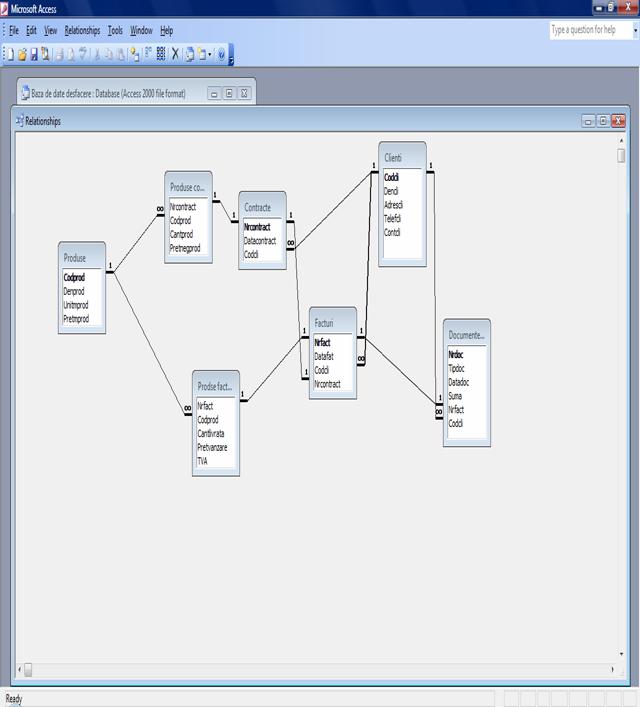Click the Open file toolbar icon

pyautogui.click(x=22, y=54)
